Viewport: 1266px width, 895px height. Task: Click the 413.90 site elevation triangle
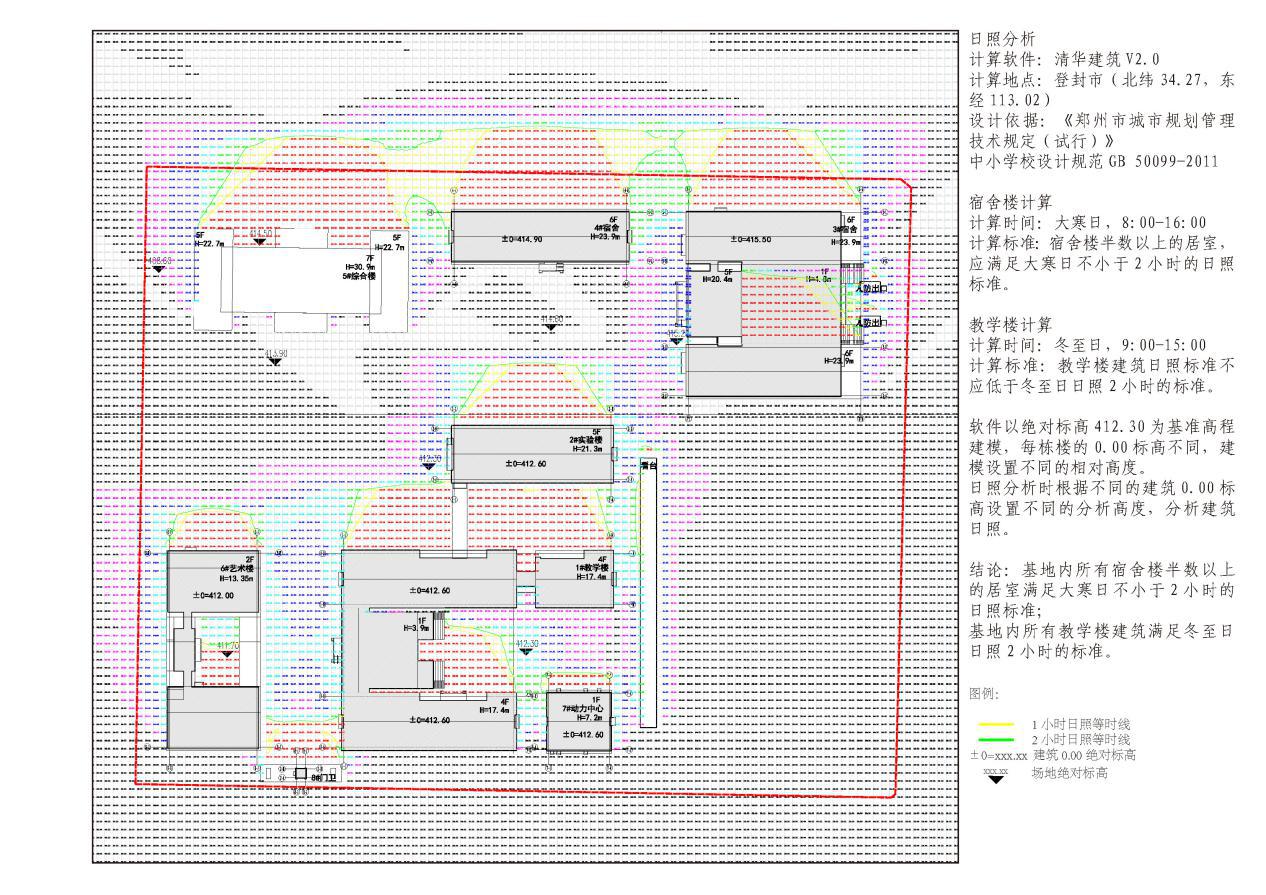(x=275, y=361)
